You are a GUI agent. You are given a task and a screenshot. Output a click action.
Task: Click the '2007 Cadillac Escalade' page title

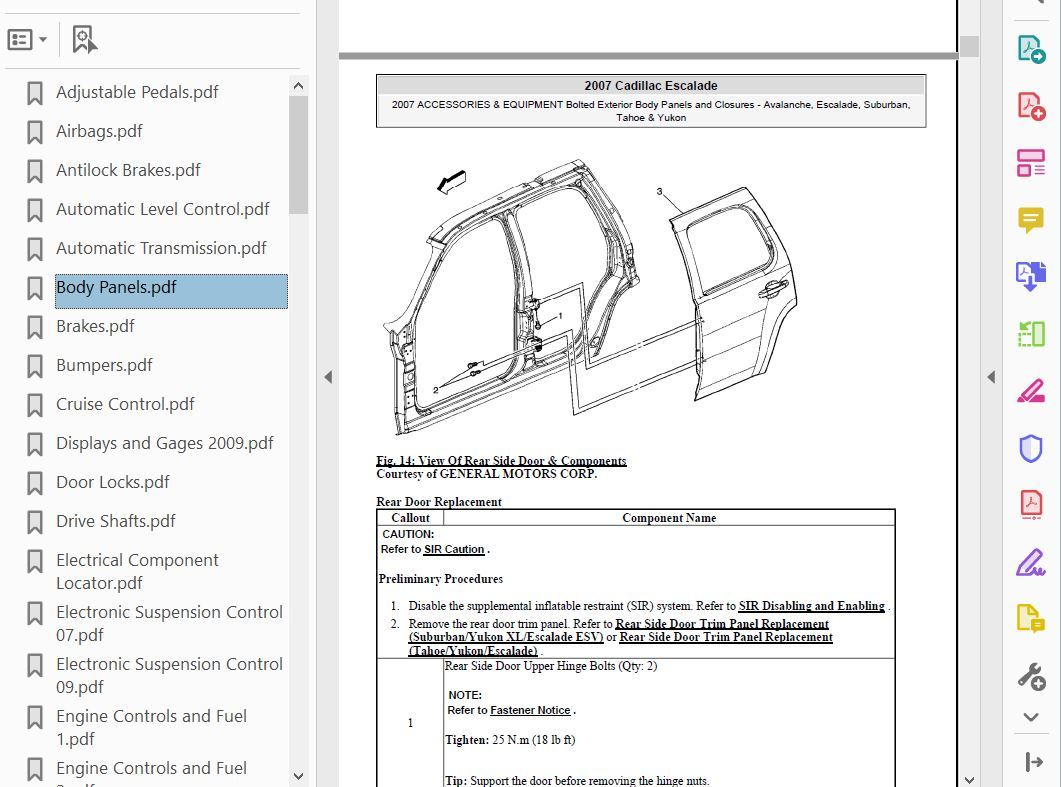(x=651, y=86)
